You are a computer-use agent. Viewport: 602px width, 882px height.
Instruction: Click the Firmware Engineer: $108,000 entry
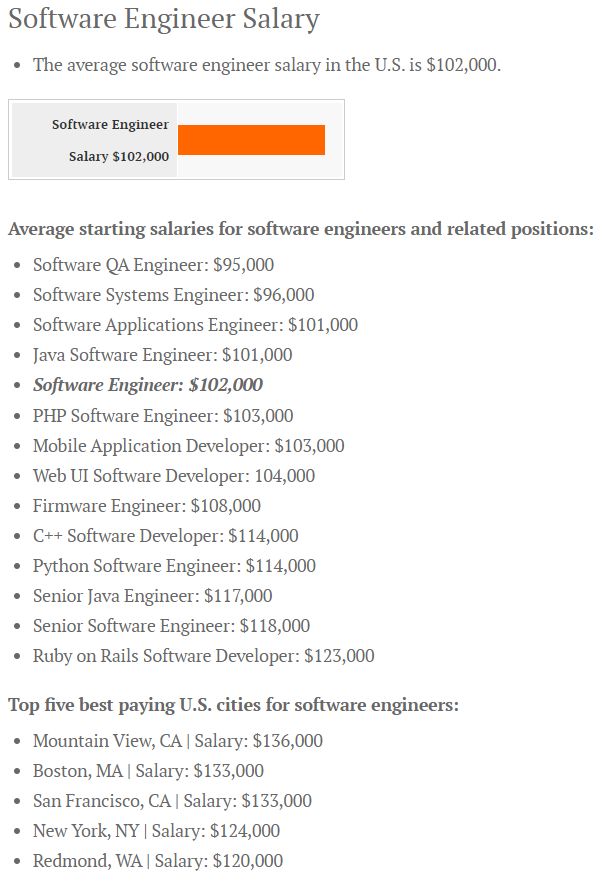146,506
